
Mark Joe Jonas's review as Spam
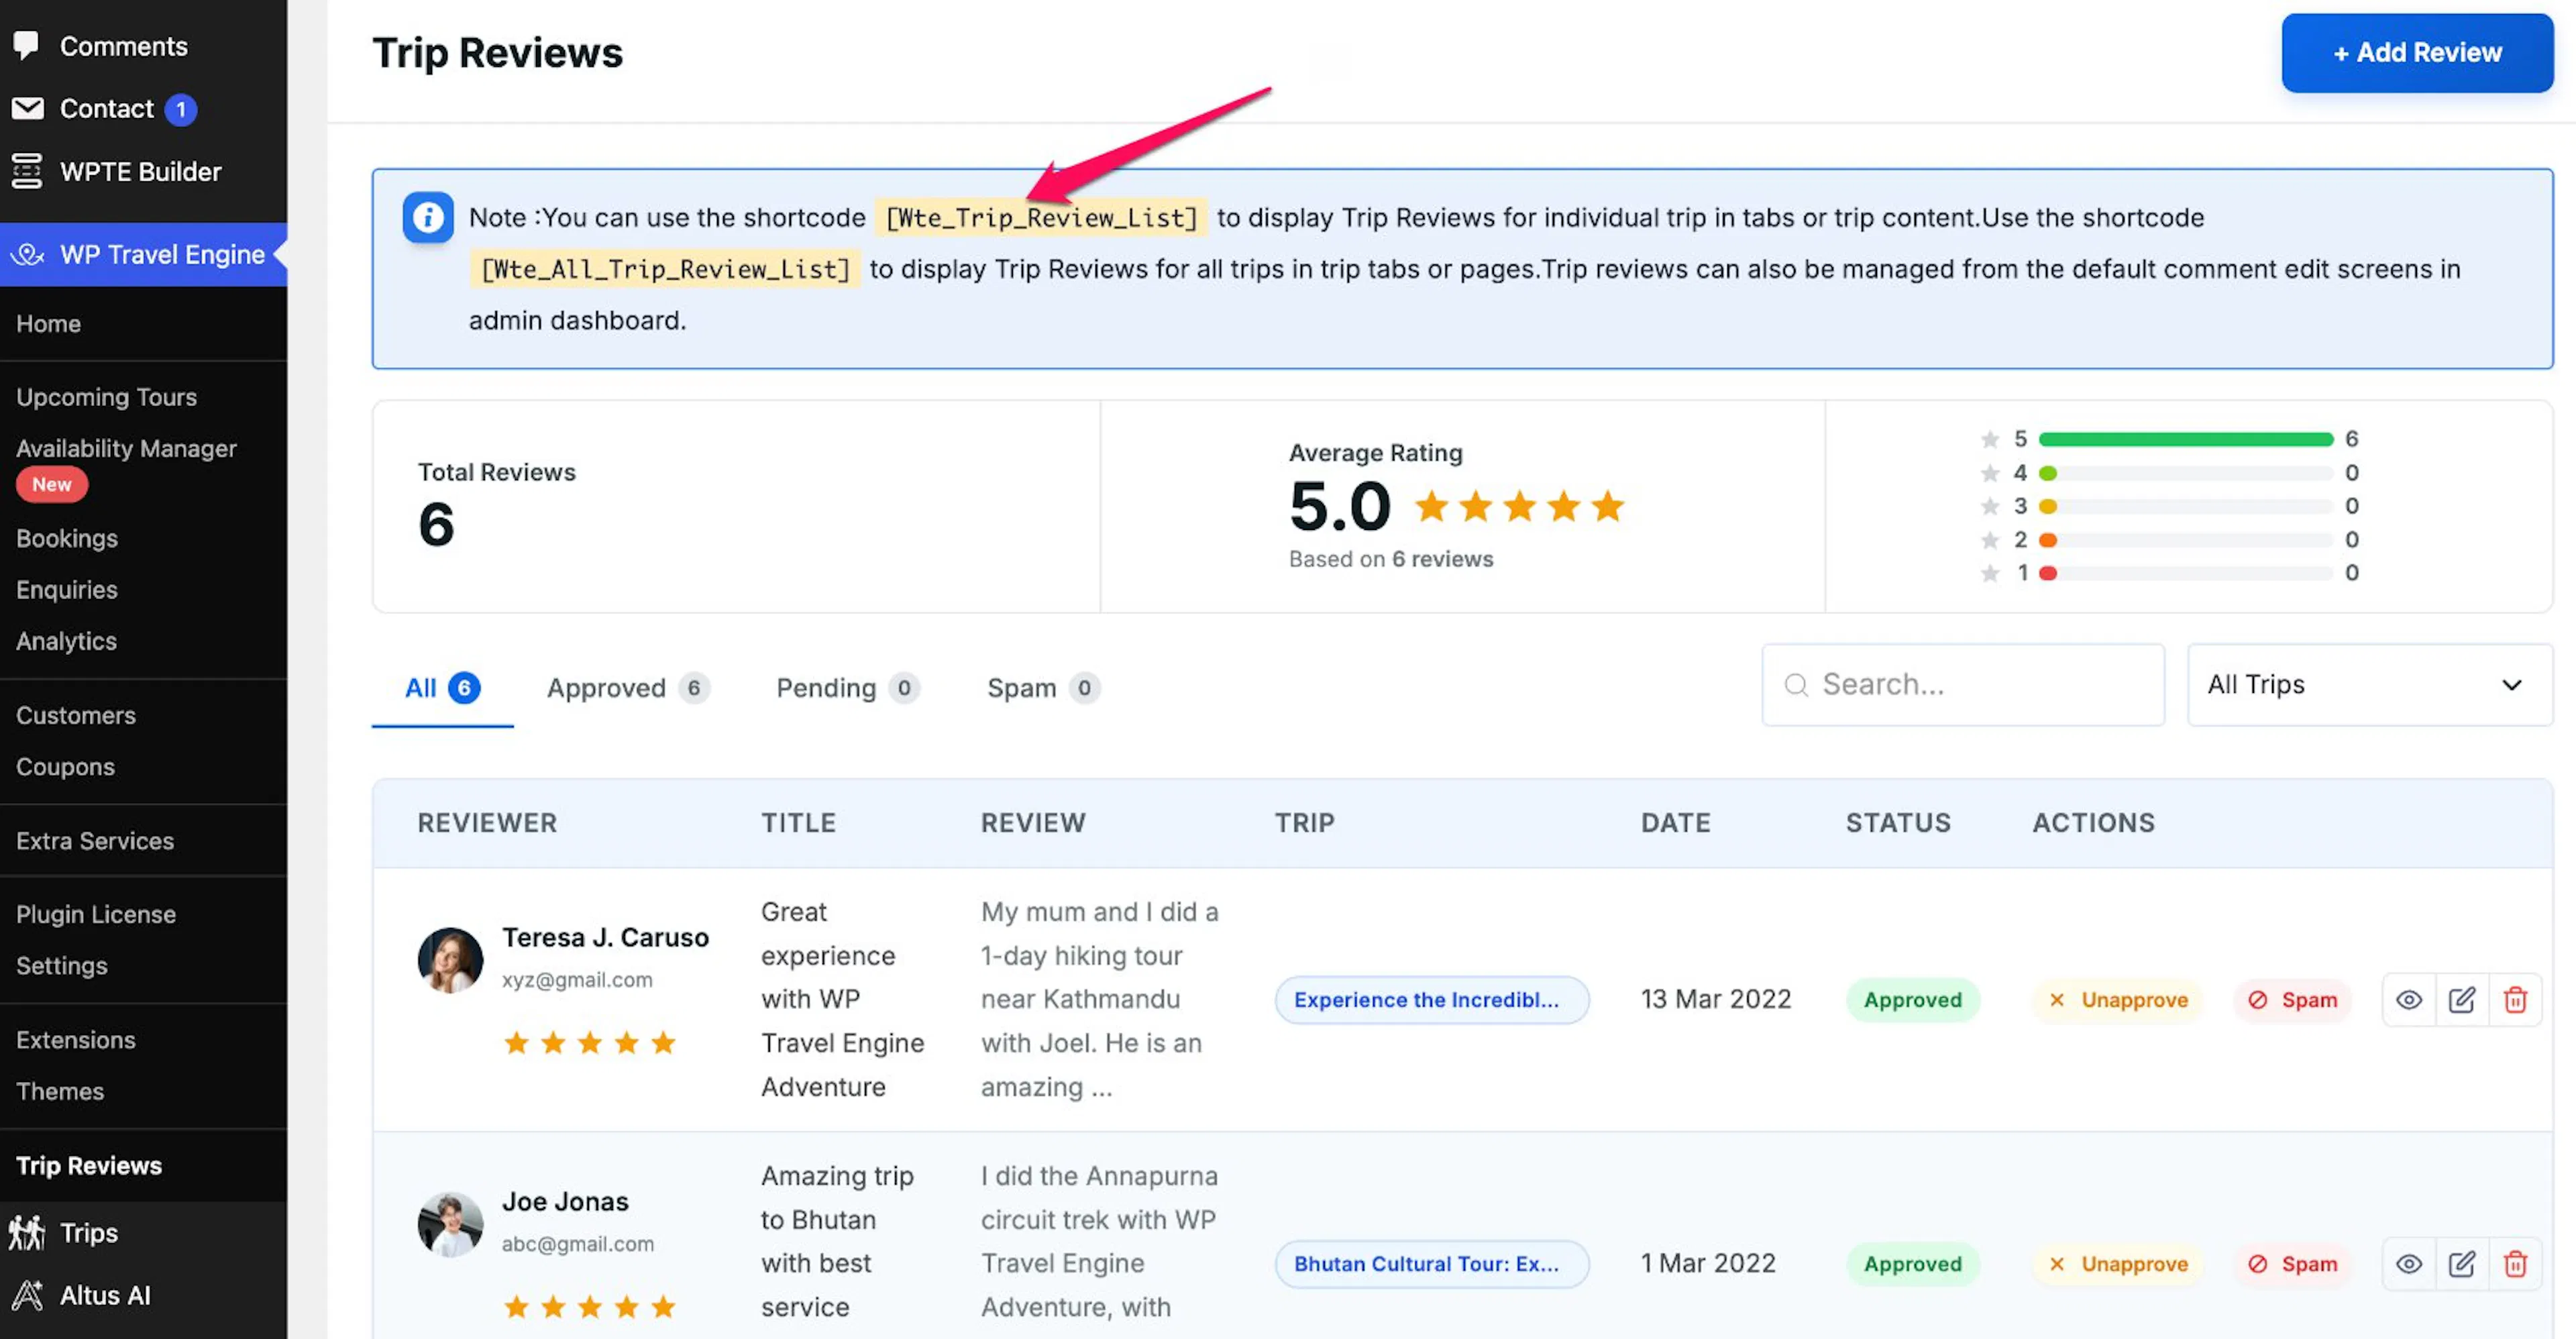2292,1263
